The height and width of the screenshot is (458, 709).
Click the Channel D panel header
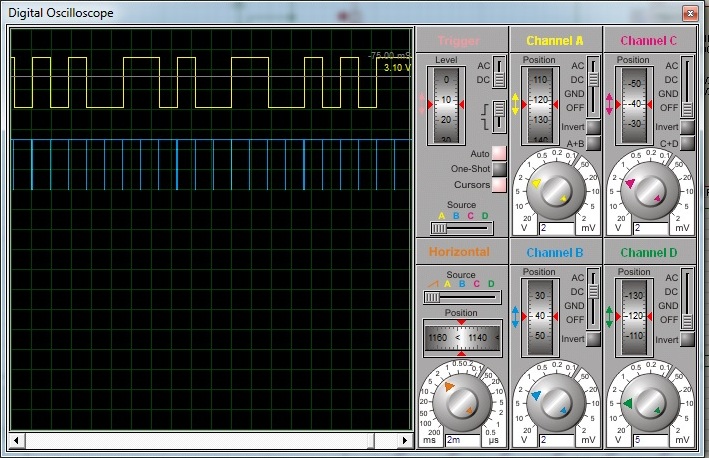pyautogui.click(x=650, y=252)
